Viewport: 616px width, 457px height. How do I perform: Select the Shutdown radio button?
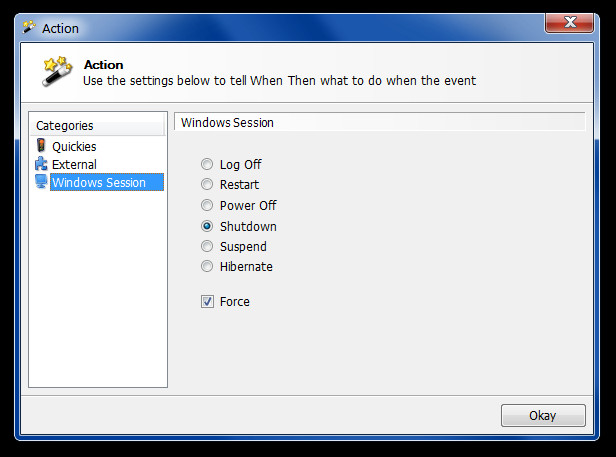[x=207, y=226]
